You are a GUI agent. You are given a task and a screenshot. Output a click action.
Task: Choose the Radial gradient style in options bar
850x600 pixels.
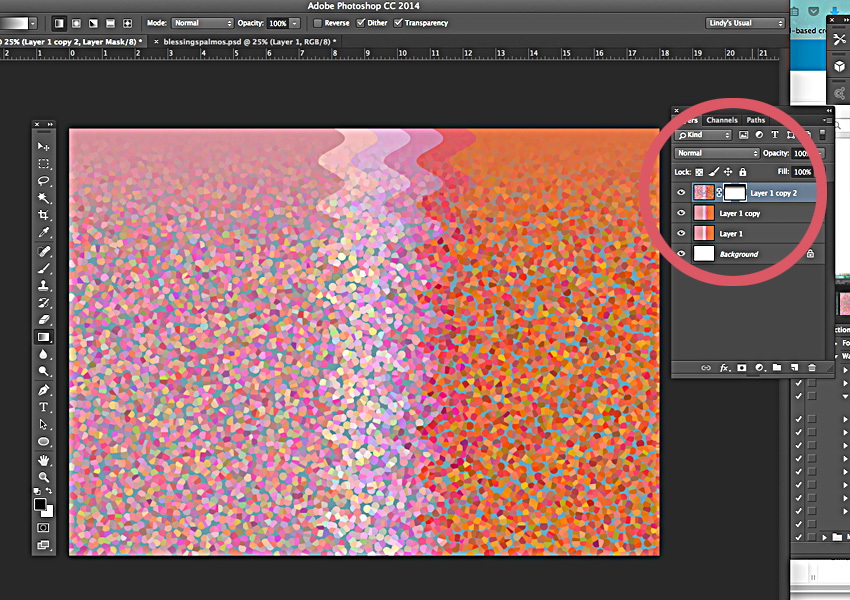tap(78, 22)
